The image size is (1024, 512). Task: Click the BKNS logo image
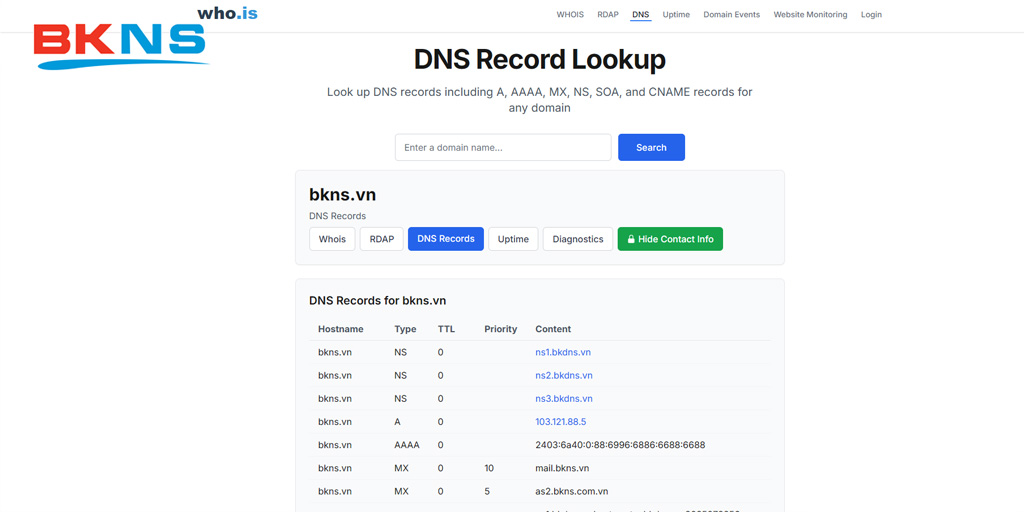coord(120,45)
